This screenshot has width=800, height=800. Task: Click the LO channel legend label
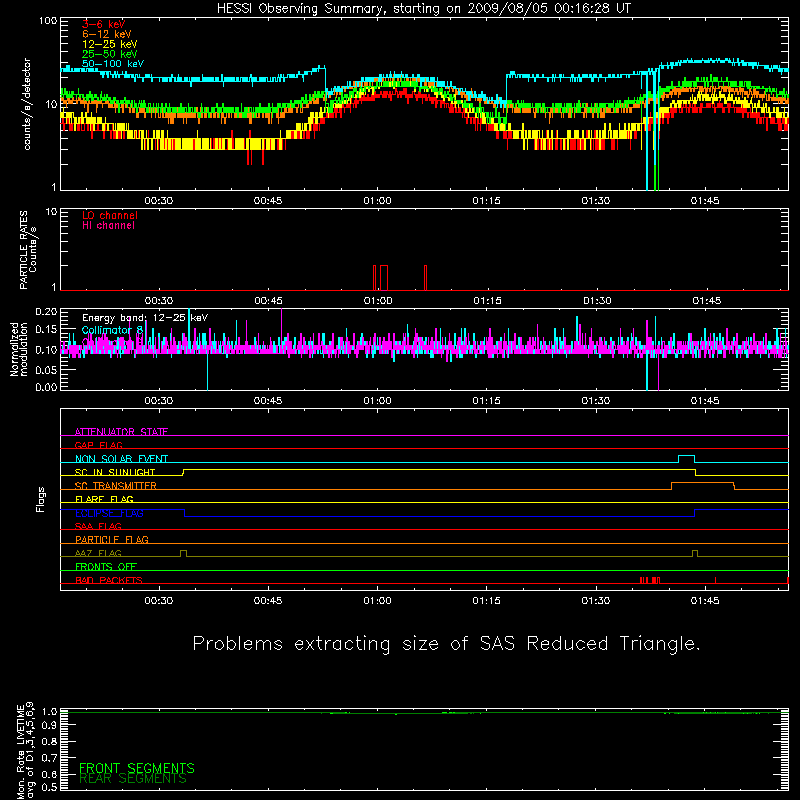[110, 215]
